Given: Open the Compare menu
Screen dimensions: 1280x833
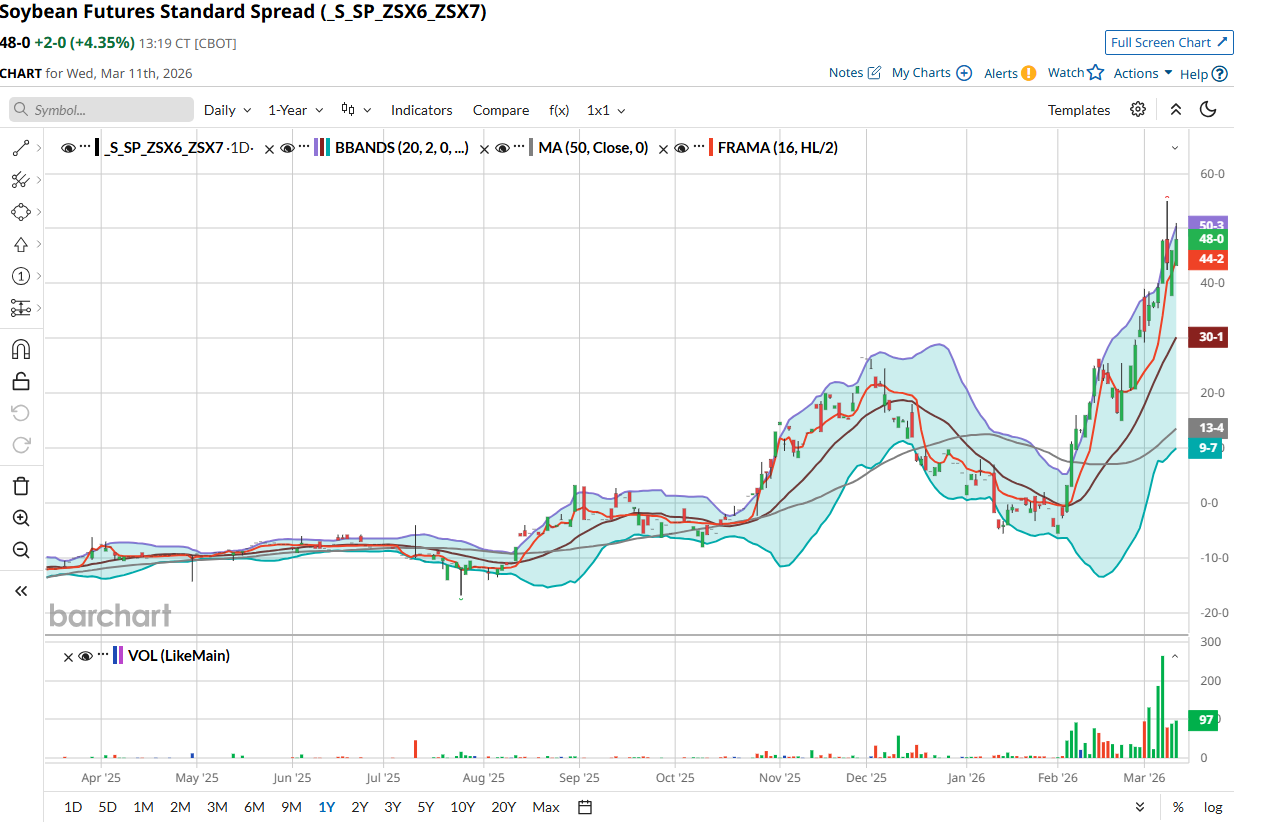Looking at the screenshot, I should pos(501,110).
